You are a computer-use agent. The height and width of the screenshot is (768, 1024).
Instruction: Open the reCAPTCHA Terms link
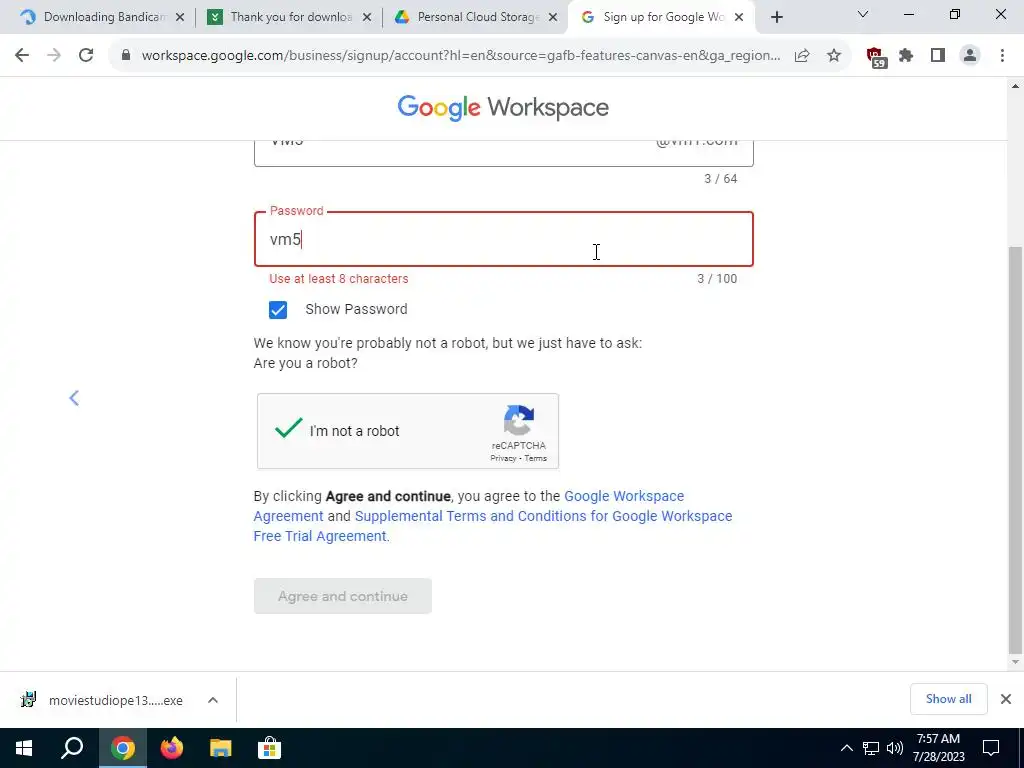(x=536, y=458)
